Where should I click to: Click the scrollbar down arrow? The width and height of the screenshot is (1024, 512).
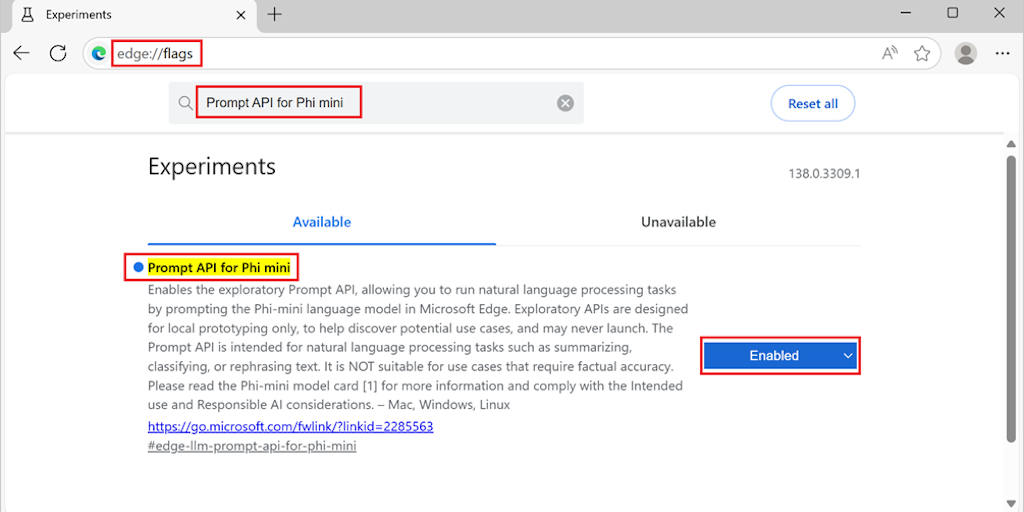click(x=1011, y=502)
